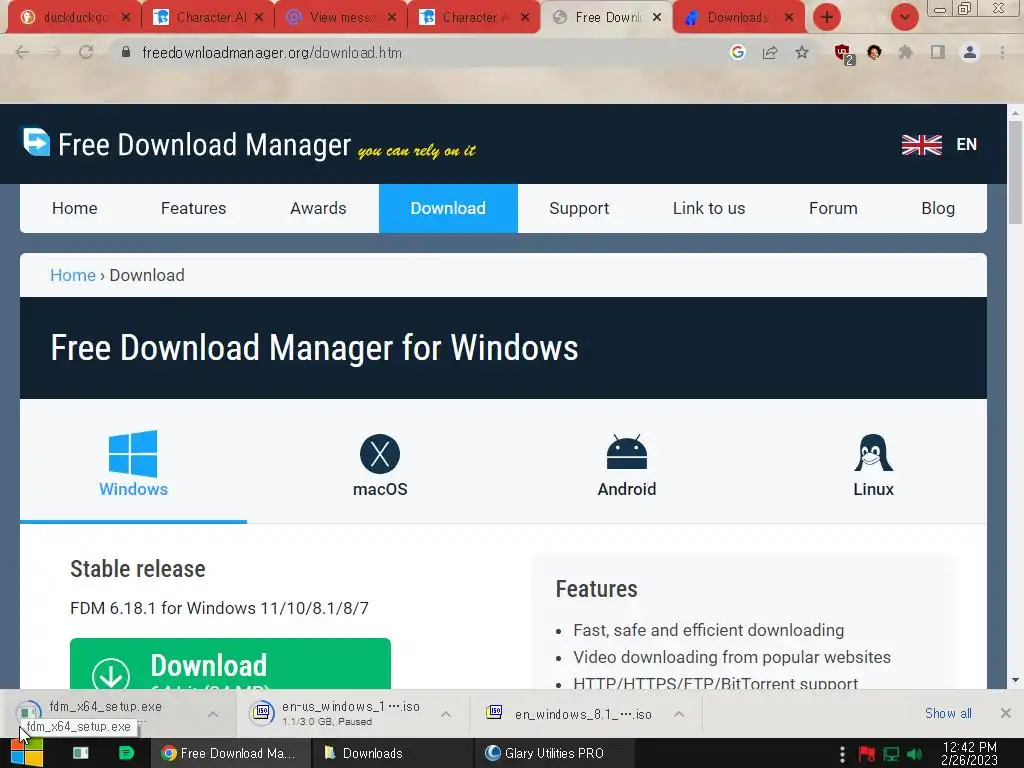1024x768 pixels.
Task: Open the Support nav item
Action: 579,208
